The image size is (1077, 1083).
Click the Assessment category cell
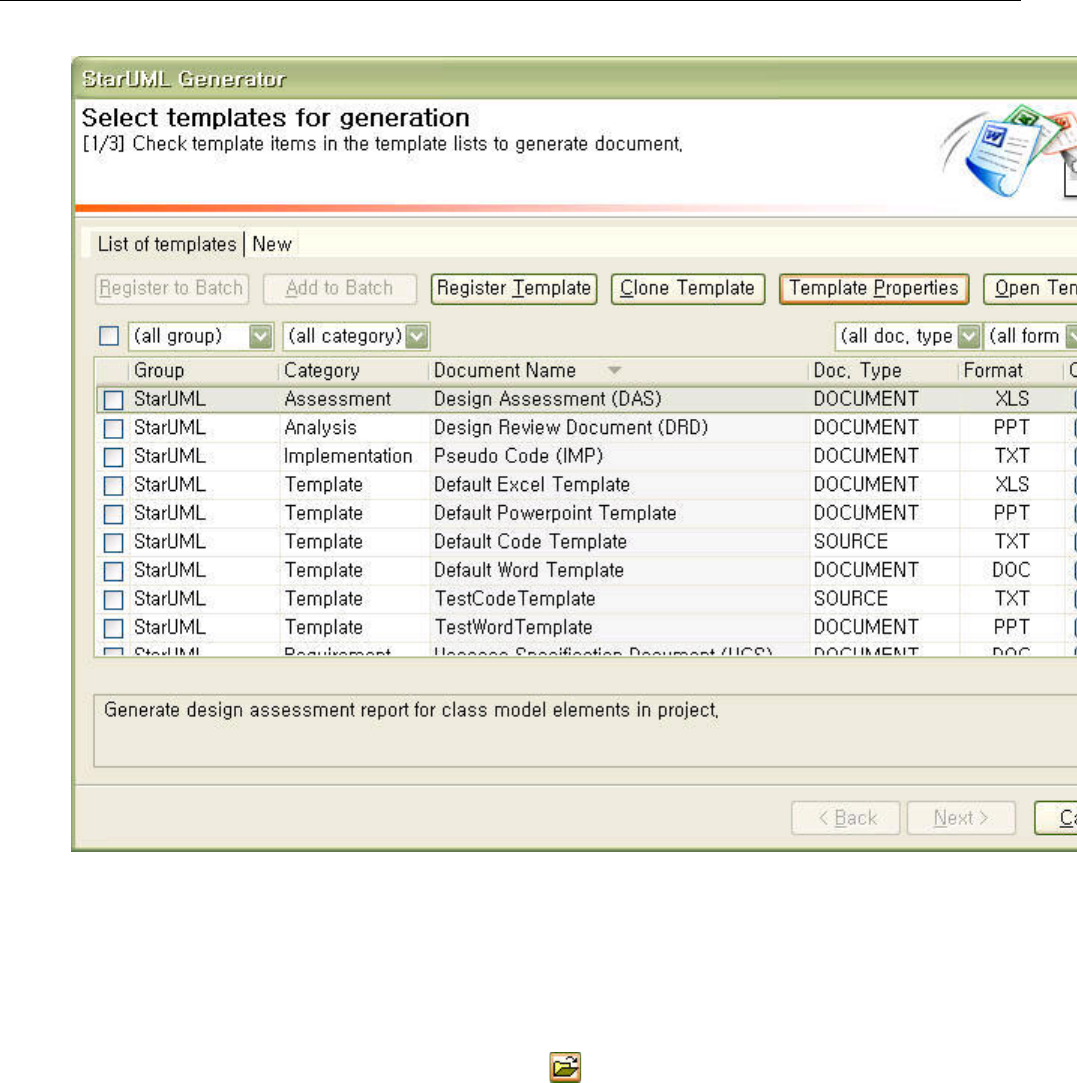click(x=337, y=399)
